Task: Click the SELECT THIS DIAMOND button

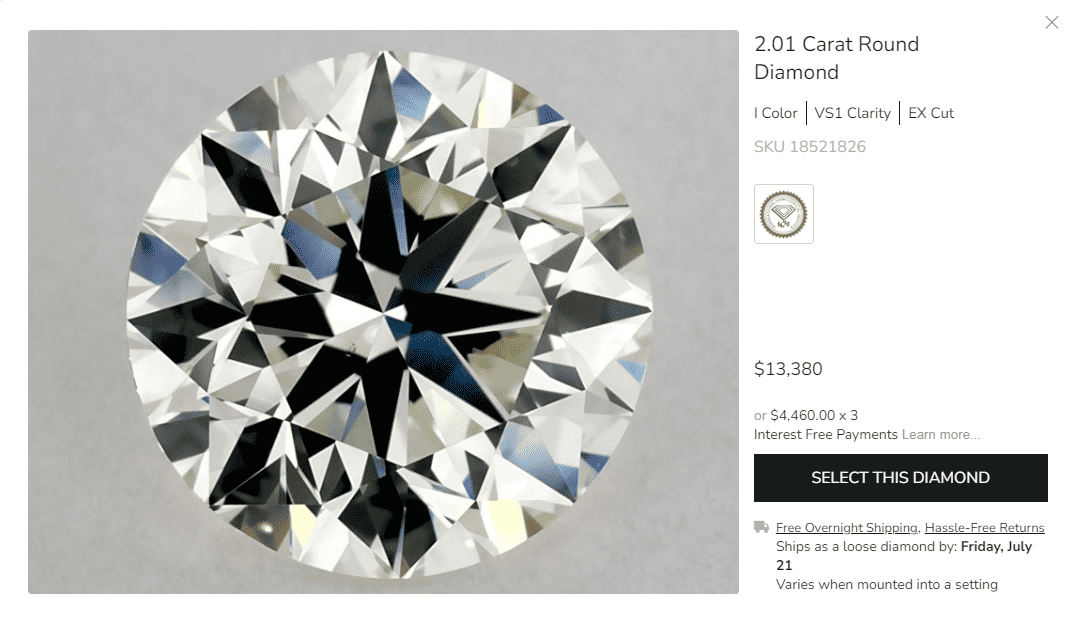Action: (x=900, y=478)
